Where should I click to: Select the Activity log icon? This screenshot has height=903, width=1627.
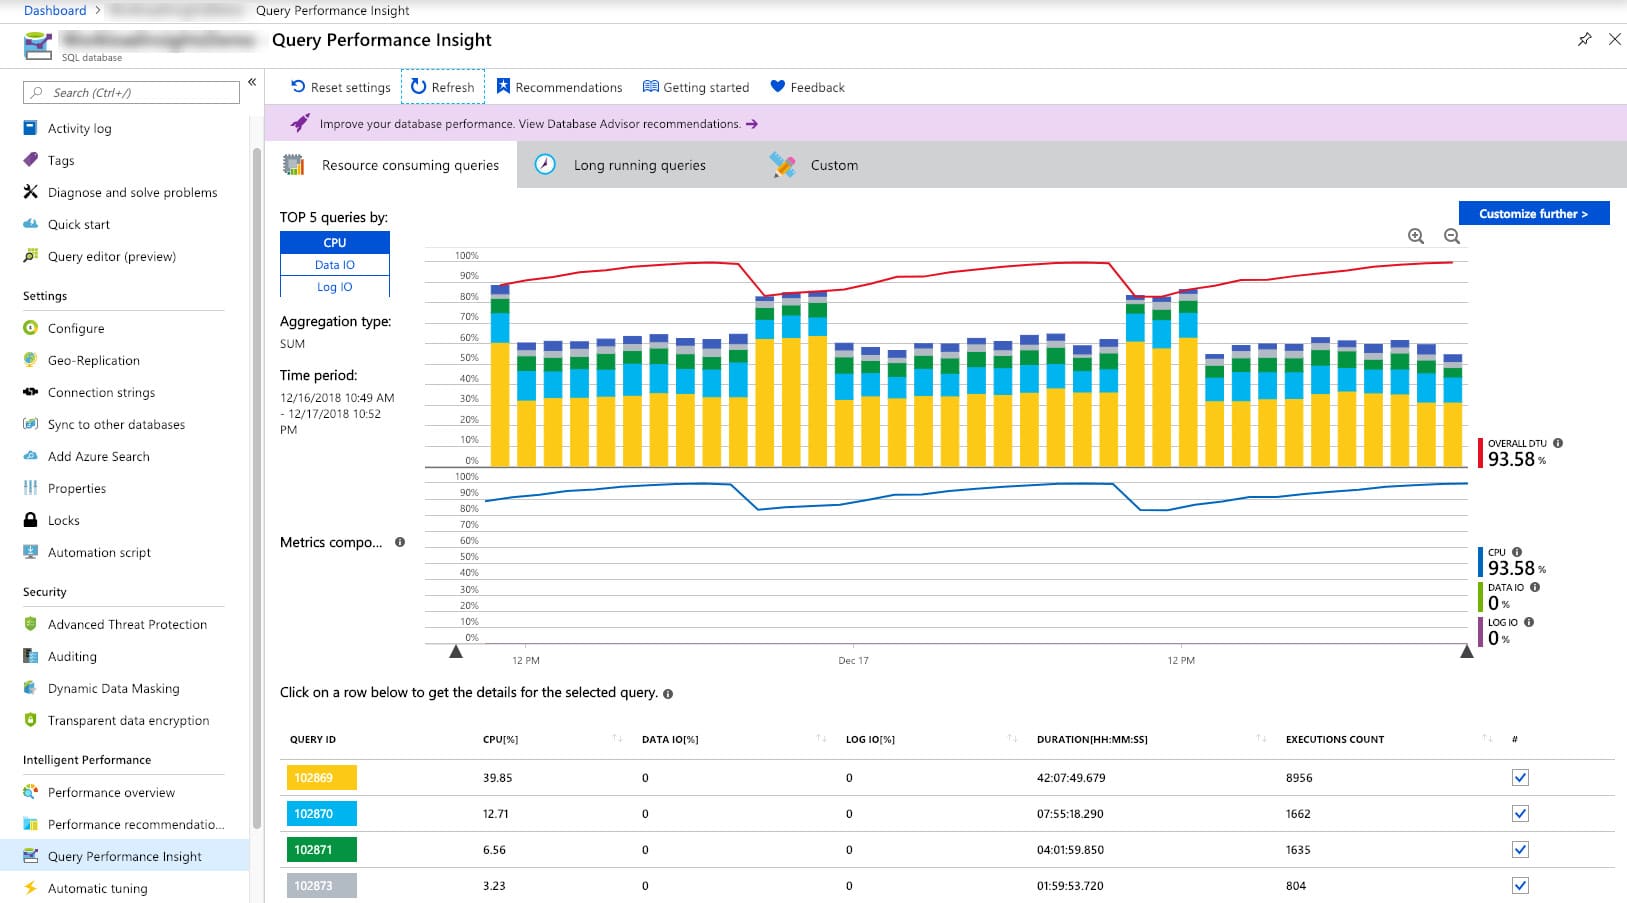tap(31, 128)
